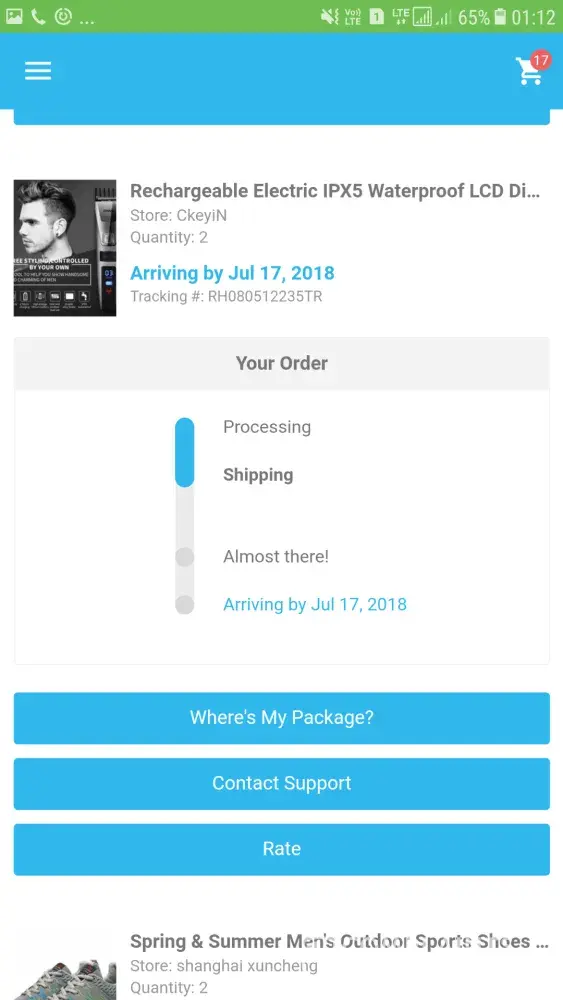Tap the phone call status icon
This screenshot has width=563, height=1000.
pyautogui.click(x=38, y=17)
